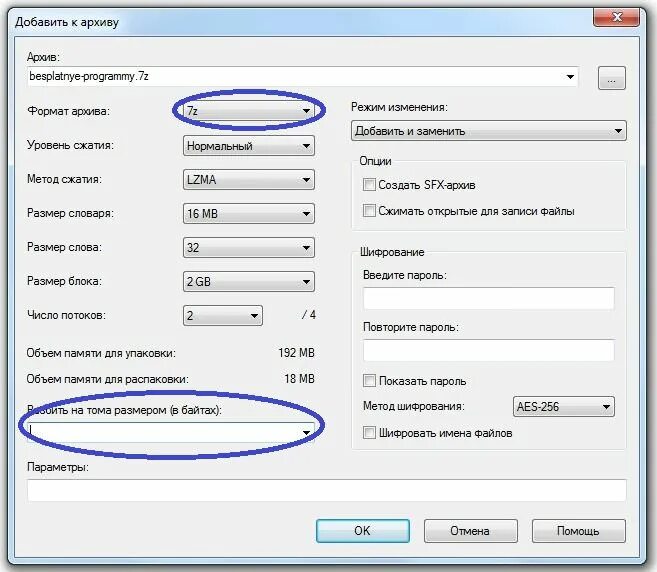Change the 16 MB dictionary size dropdown
This screenshot has height=572, width=657.
click(249, 214)
